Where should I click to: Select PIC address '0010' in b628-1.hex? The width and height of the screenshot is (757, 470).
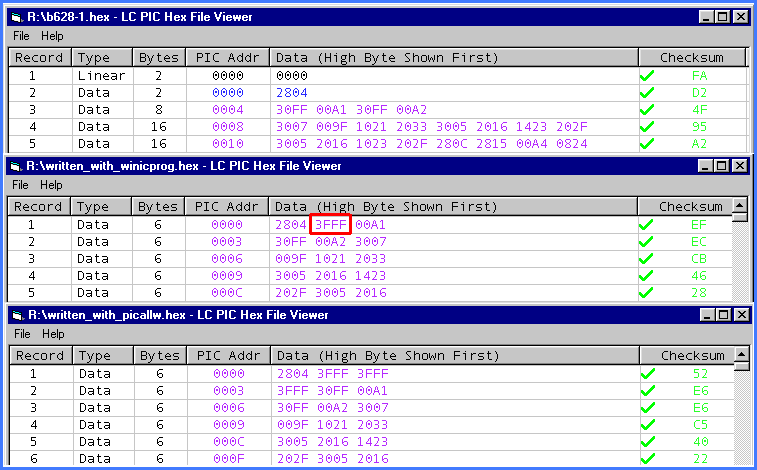point(228,144)
